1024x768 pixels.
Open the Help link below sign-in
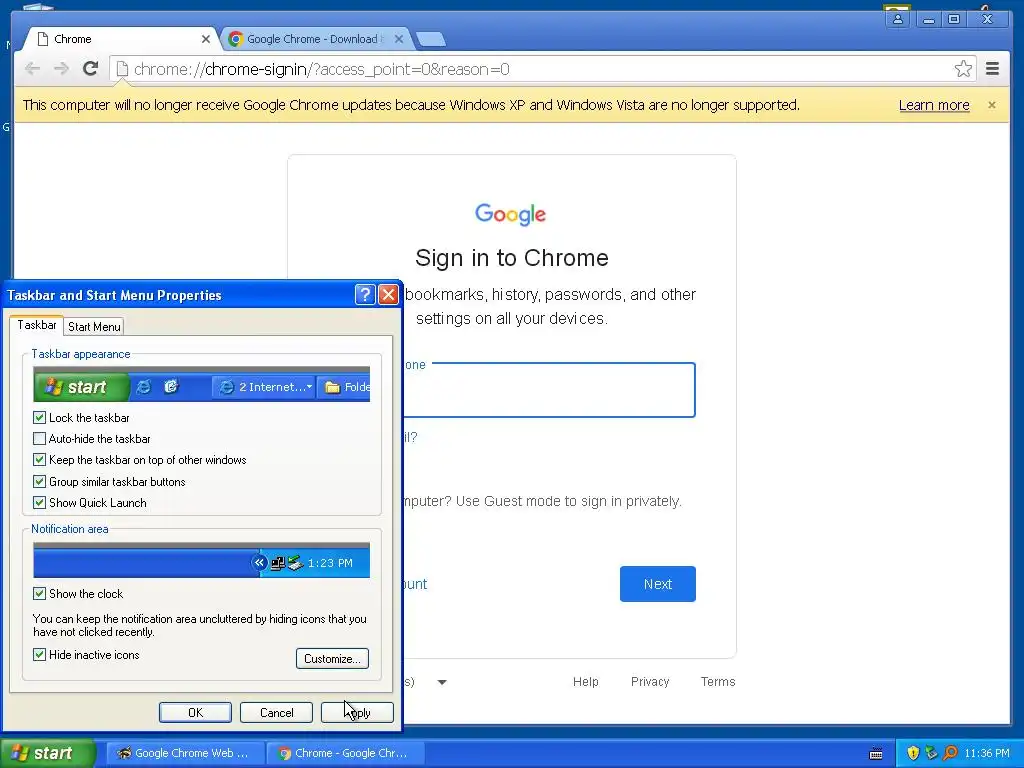coord(585,682)
